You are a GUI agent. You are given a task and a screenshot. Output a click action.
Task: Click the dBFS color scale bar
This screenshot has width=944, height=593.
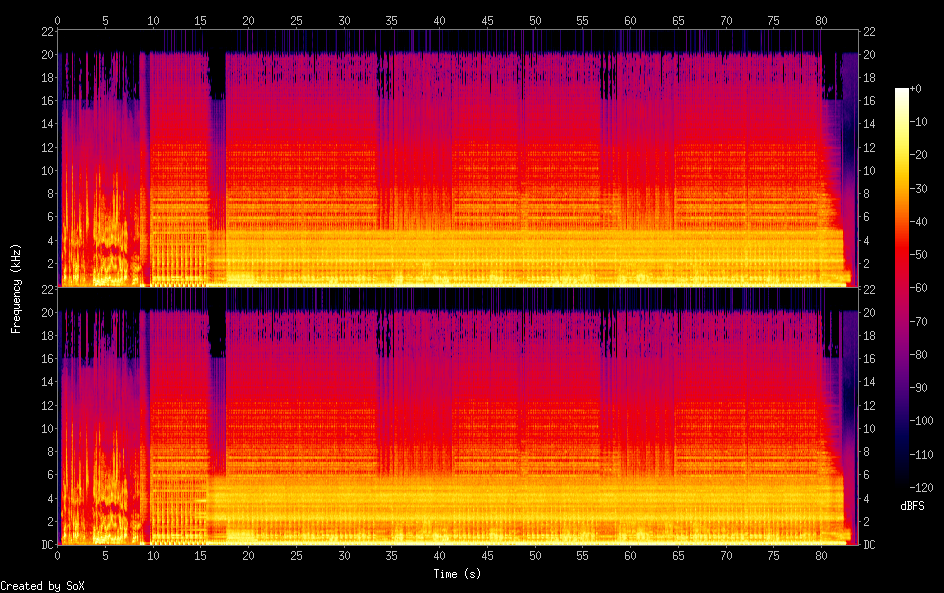[901, 288]
